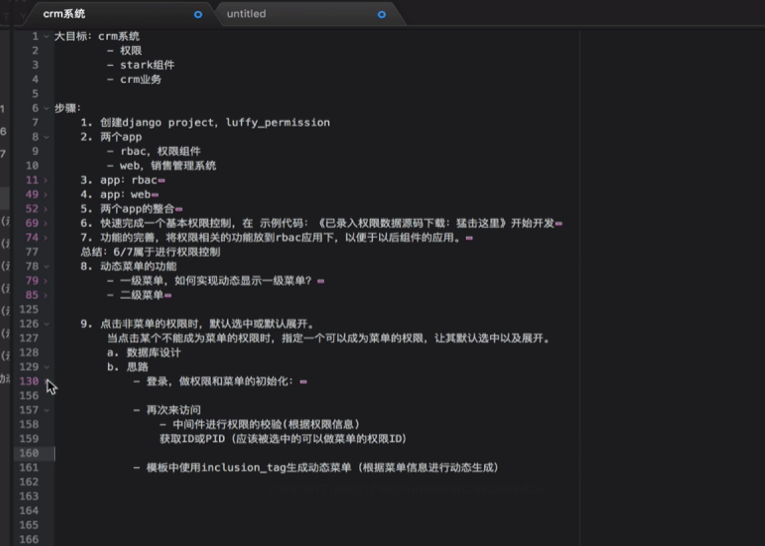Screen dimensions: 765x546
Task: Click the '大目标: crm系统' line
Action: (97, 36)
